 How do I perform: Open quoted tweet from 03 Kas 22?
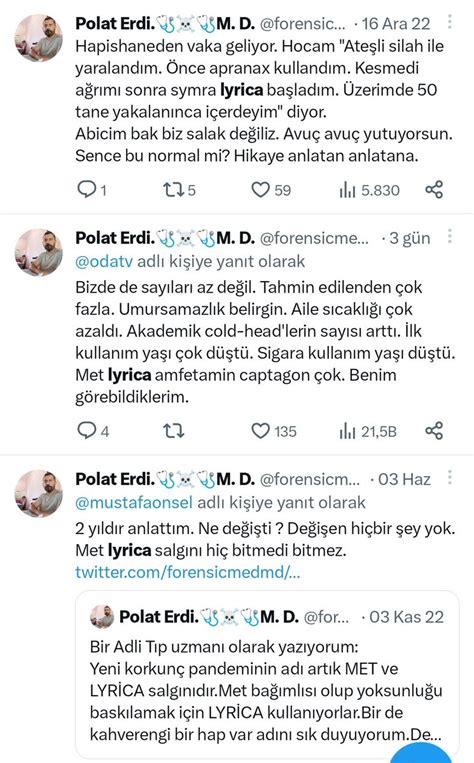267,674
